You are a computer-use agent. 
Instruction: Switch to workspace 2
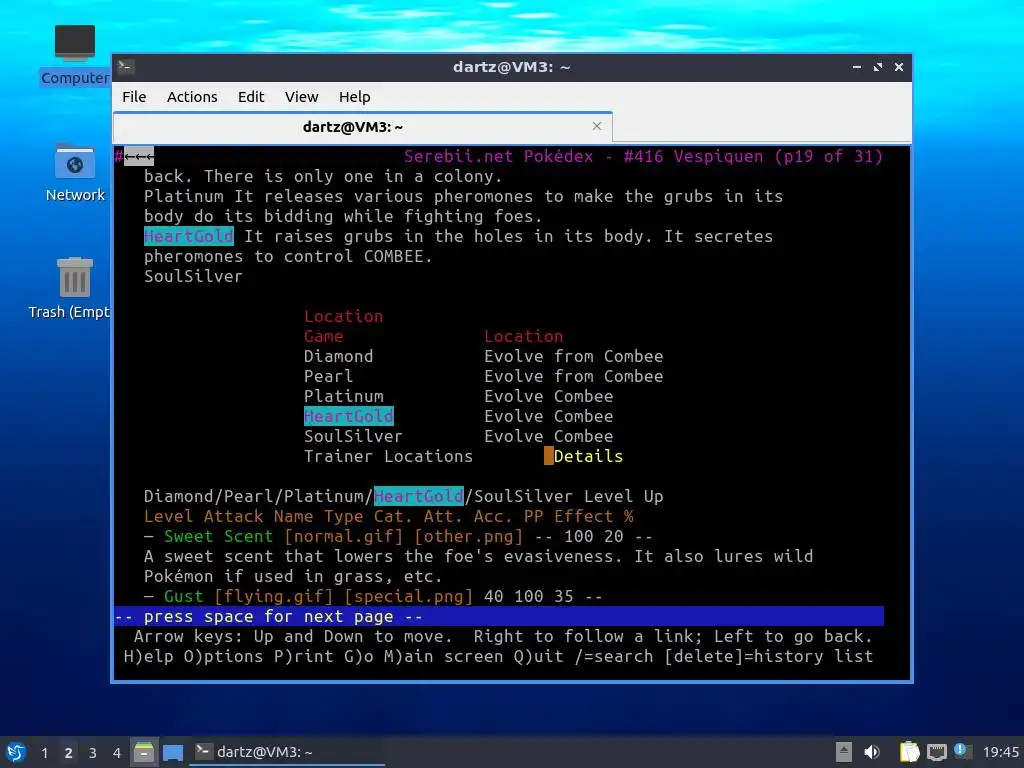pyautogui.click(x=69, y=752)
